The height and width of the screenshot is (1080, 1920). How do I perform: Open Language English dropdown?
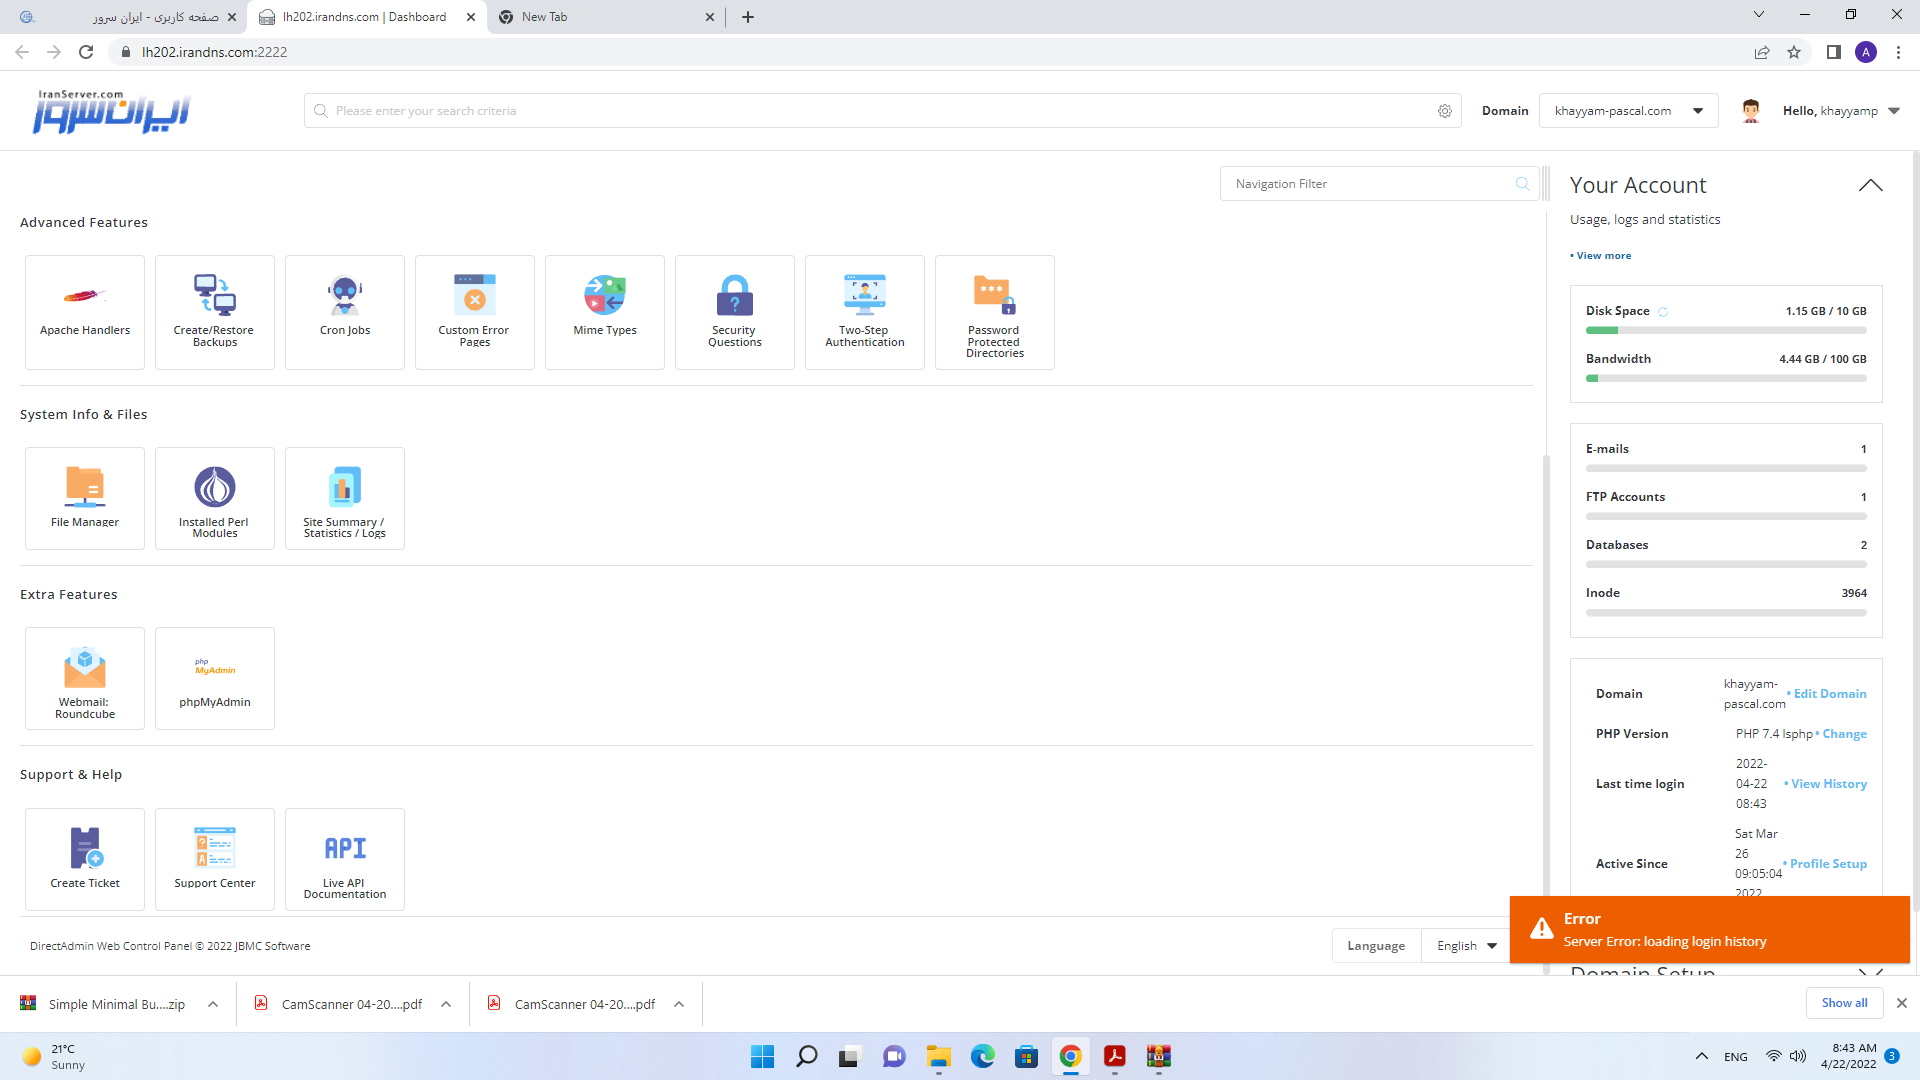pyautogui.click(x=1466, y=946)
